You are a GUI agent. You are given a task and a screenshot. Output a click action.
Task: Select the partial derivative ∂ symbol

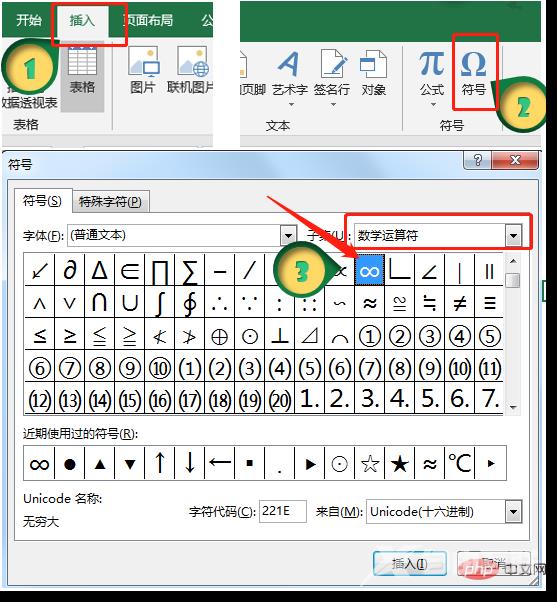tap(70, 271)
